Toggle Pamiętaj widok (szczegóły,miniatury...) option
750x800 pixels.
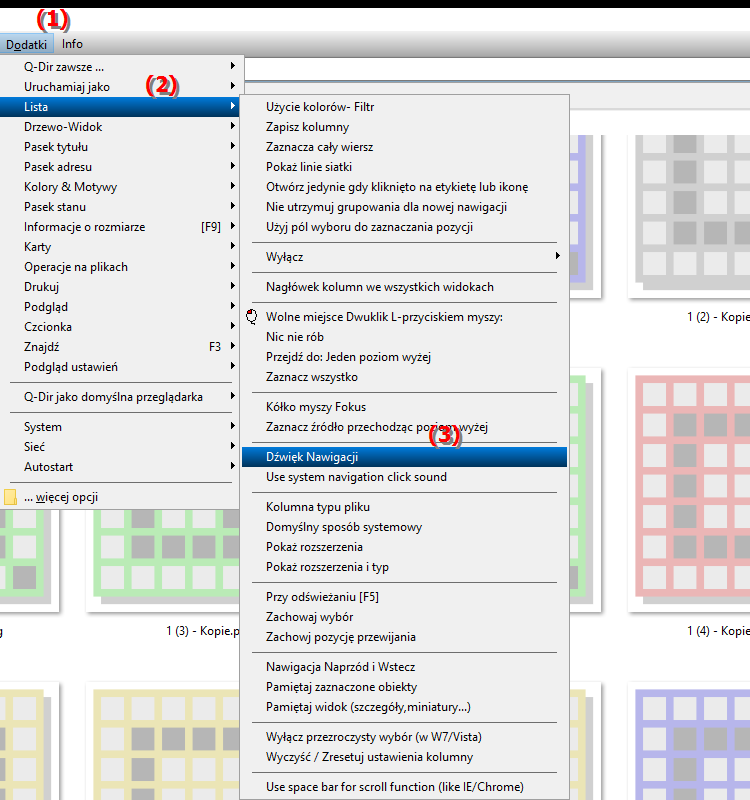coord(404,707)
